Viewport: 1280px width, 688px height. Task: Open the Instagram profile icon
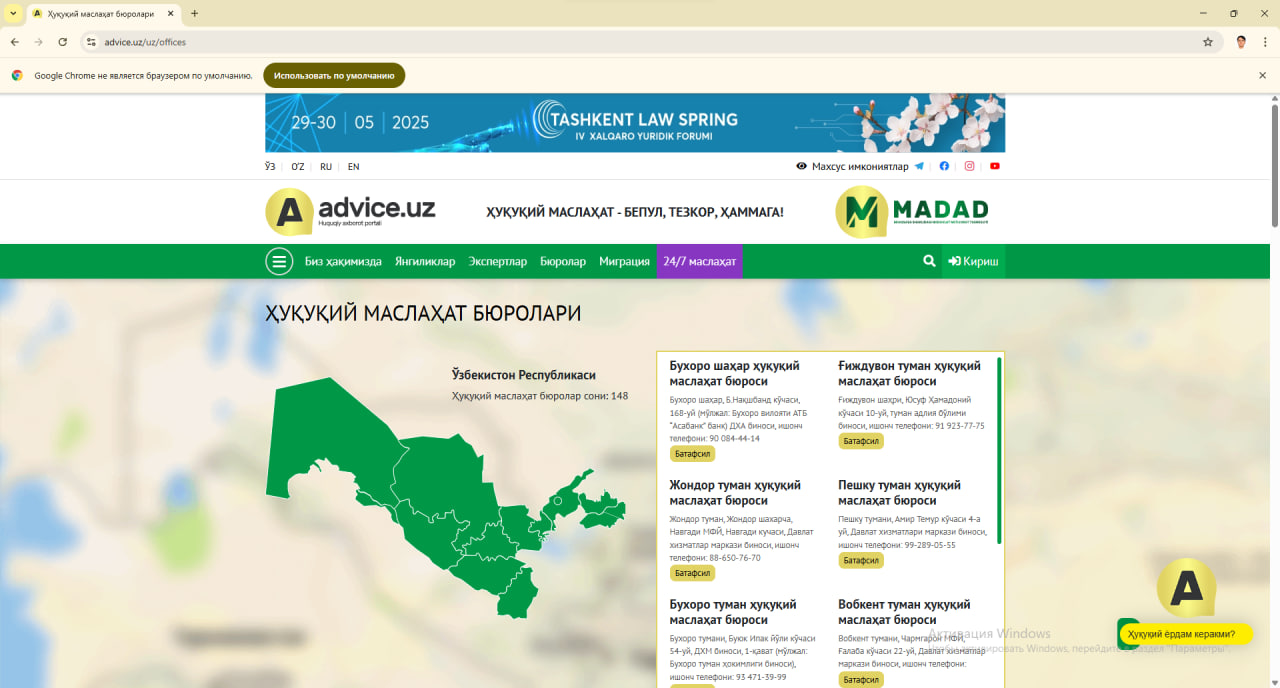(969, 167)
